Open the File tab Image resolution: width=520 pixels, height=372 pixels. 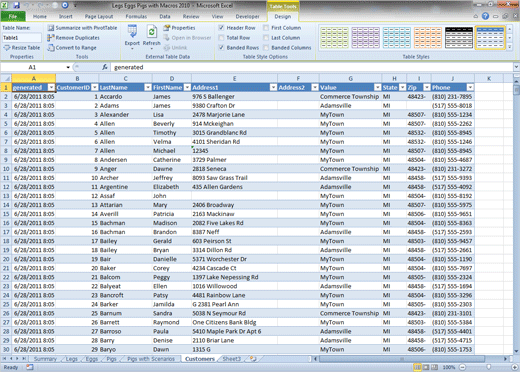(x=13, y=16)
